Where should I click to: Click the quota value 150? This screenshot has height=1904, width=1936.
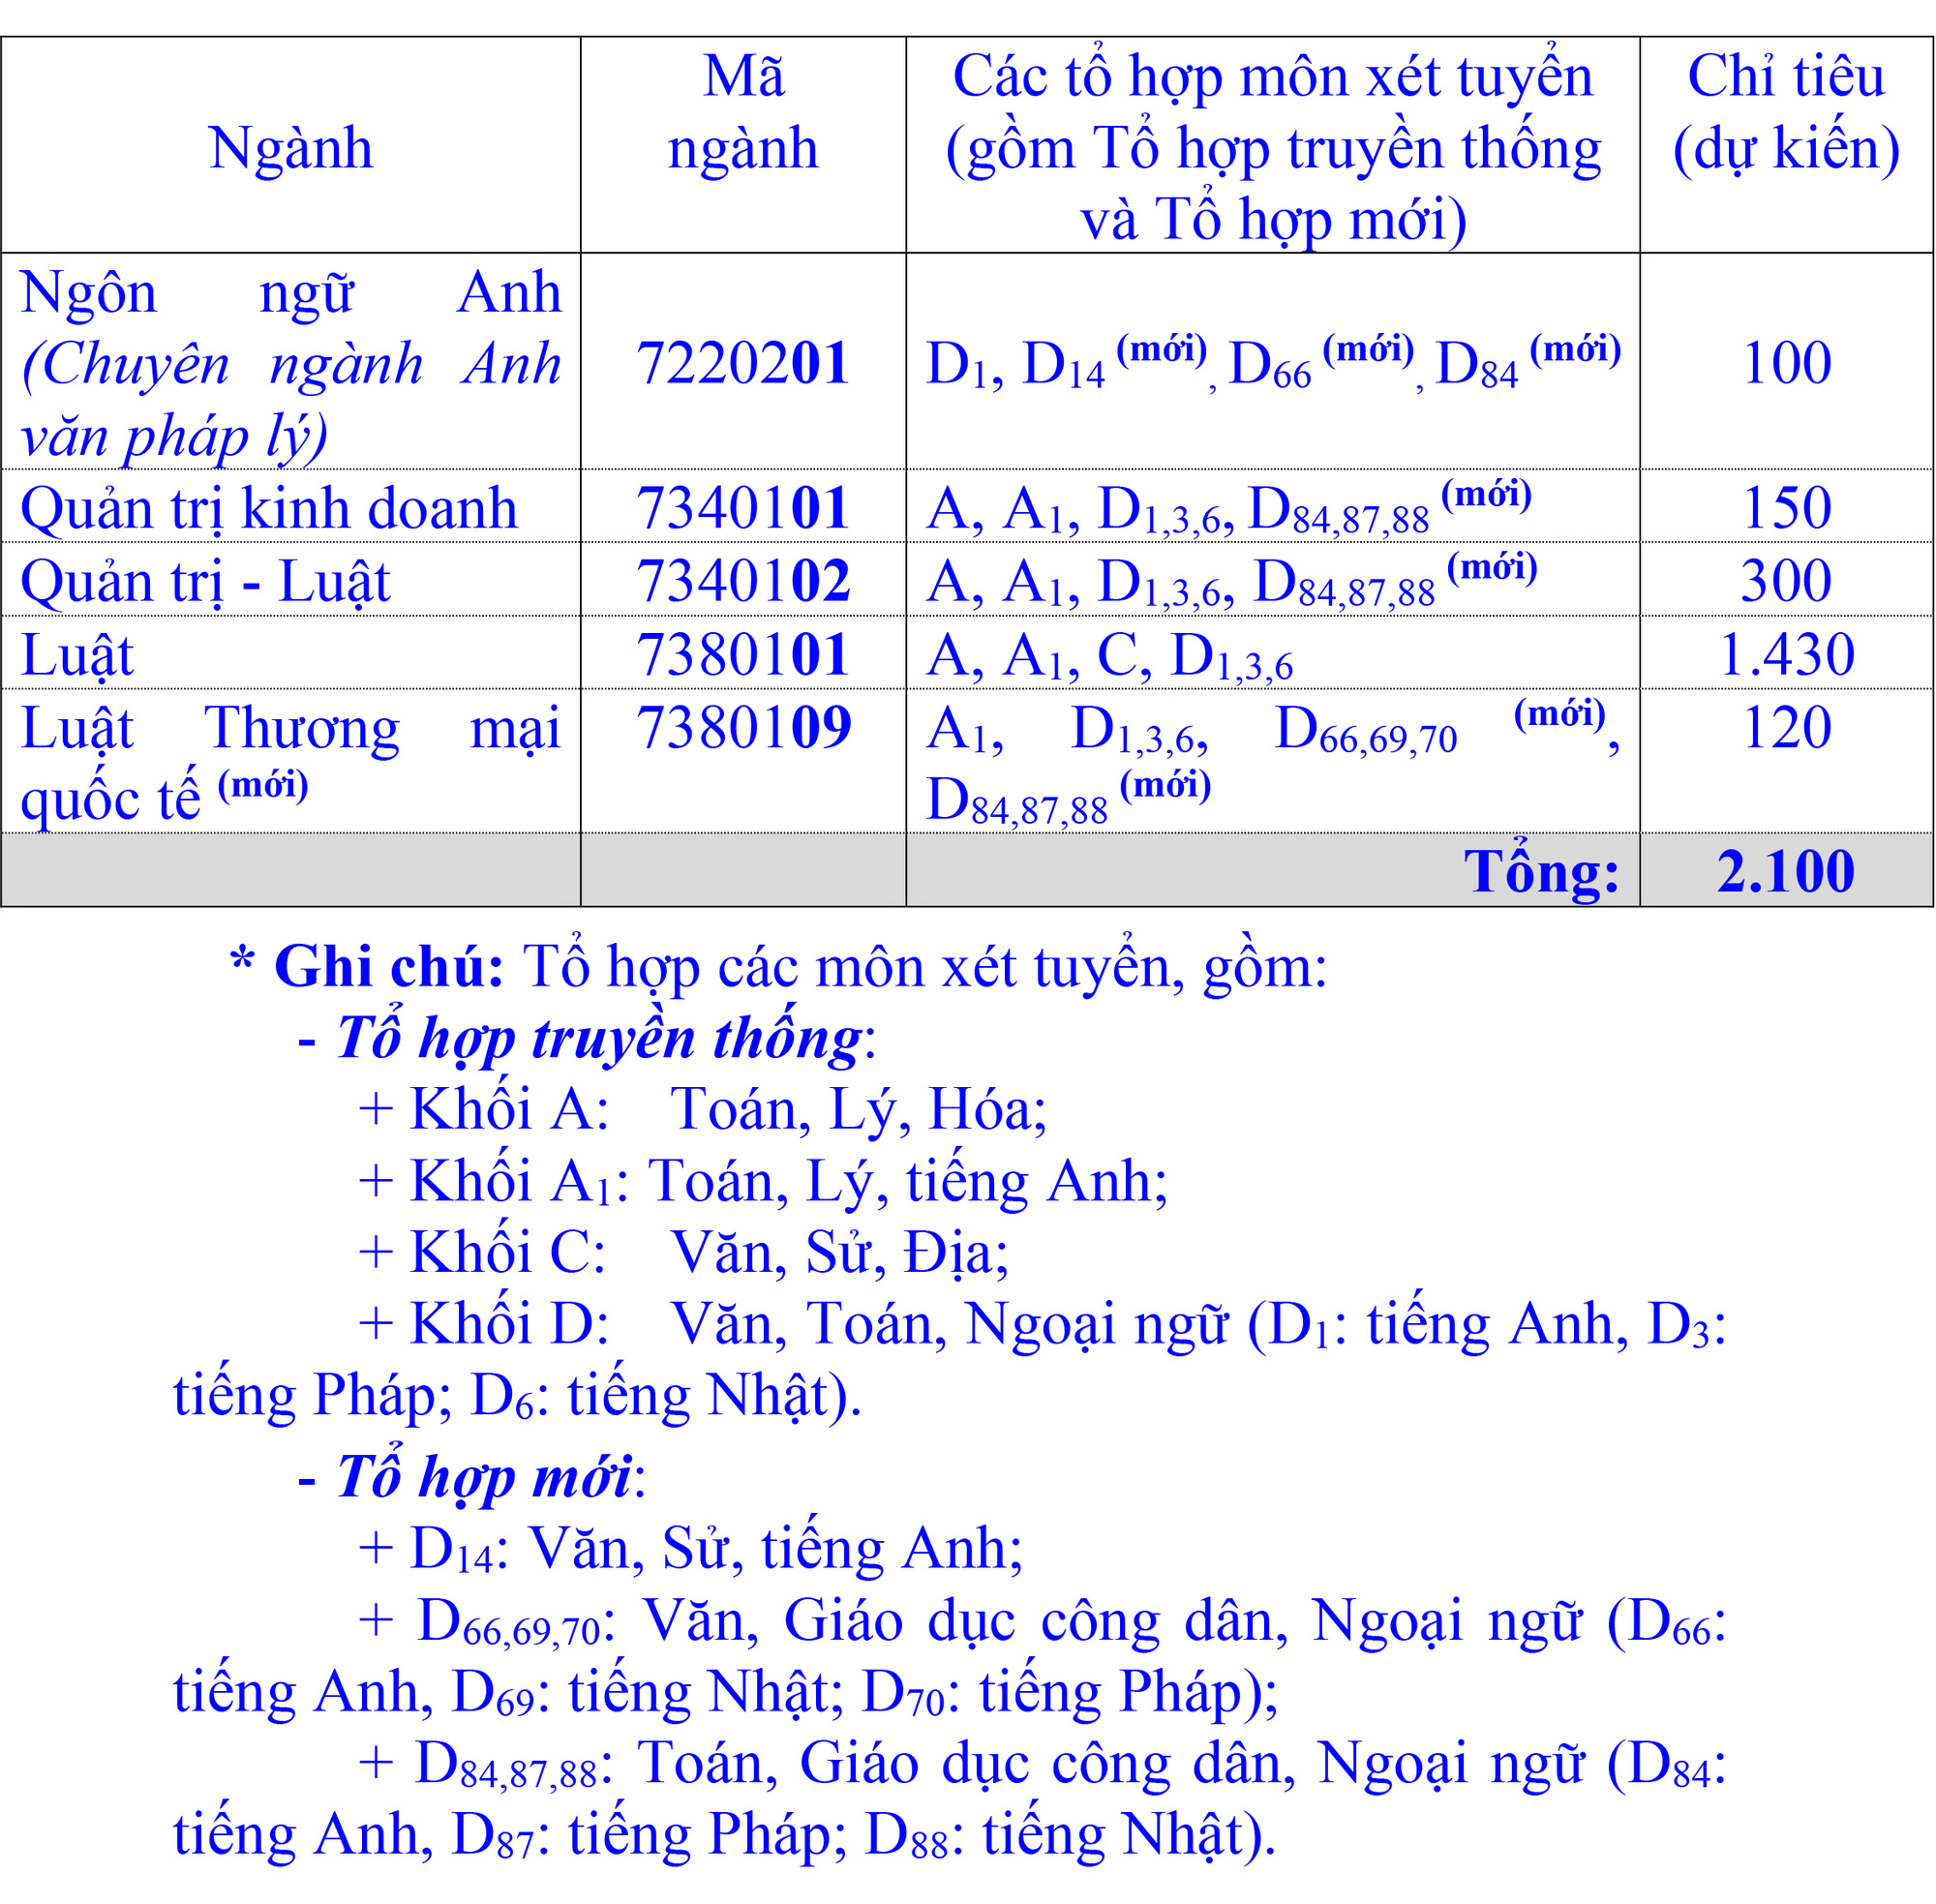click(1786, 508)
